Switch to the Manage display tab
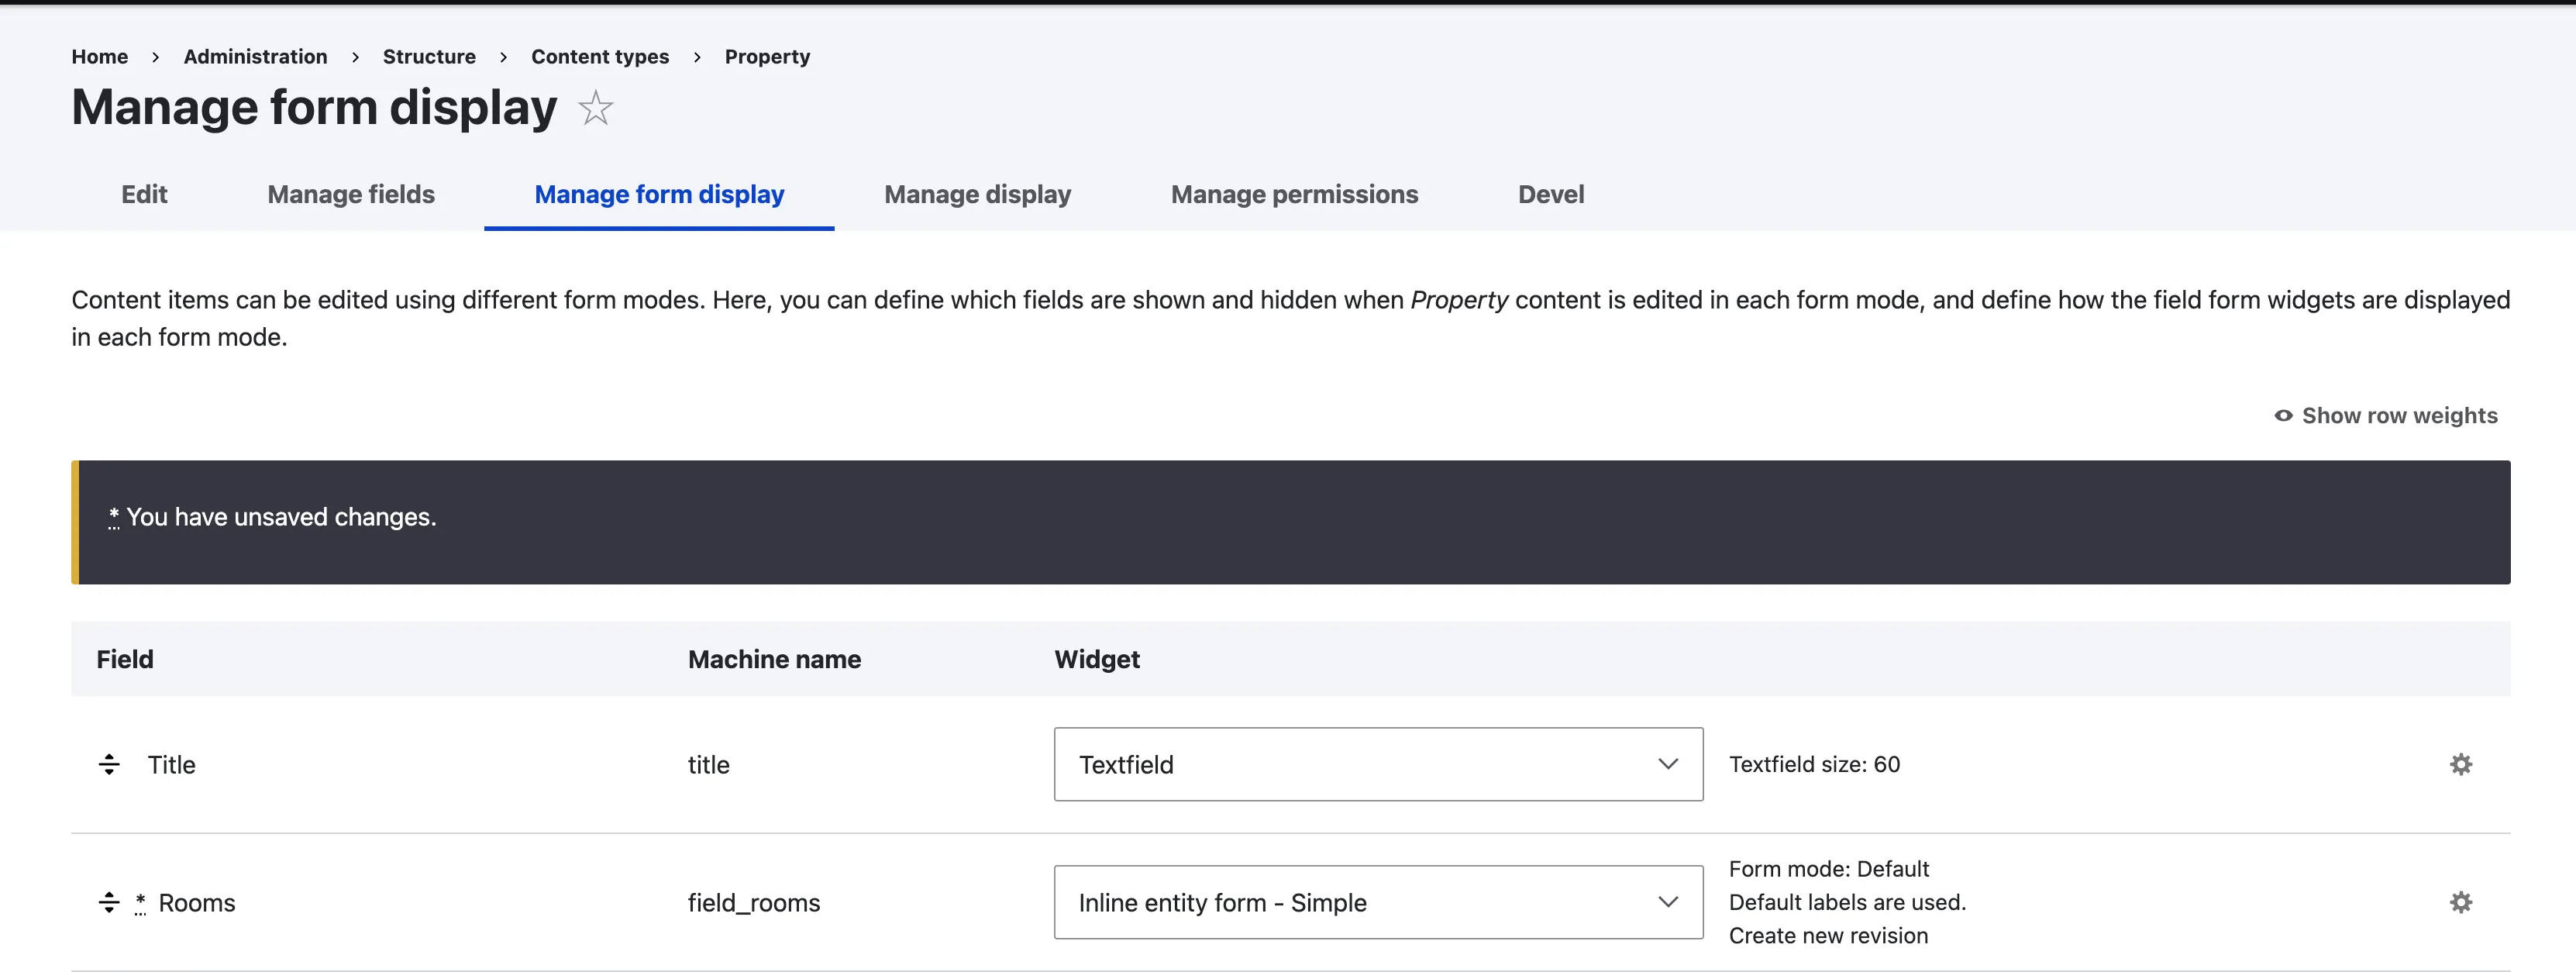The image size is (2576, 972). tap(977, 195)
